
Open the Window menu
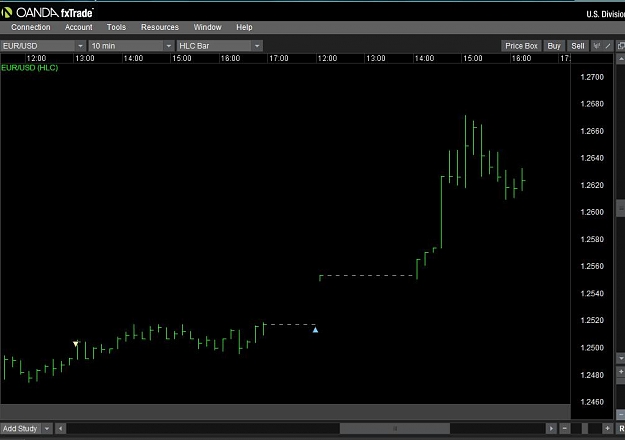point(207,27)
